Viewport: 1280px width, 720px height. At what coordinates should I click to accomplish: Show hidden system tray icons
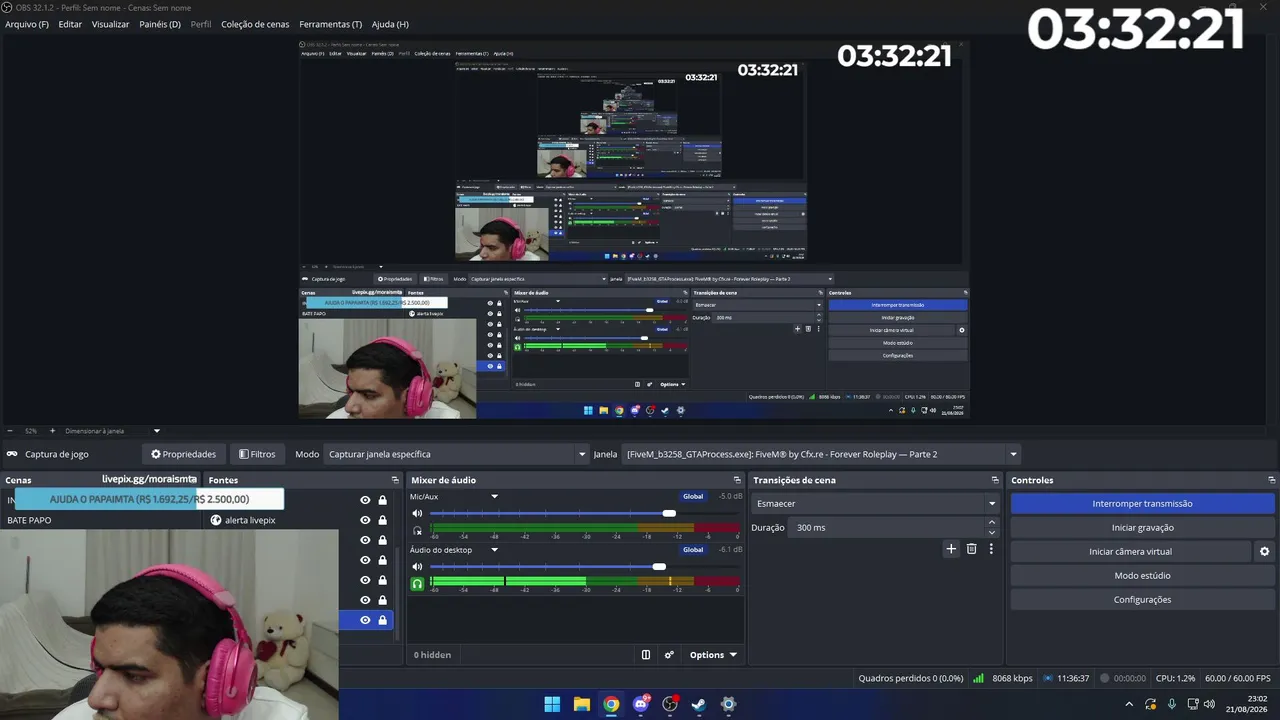click(1129, 704)
